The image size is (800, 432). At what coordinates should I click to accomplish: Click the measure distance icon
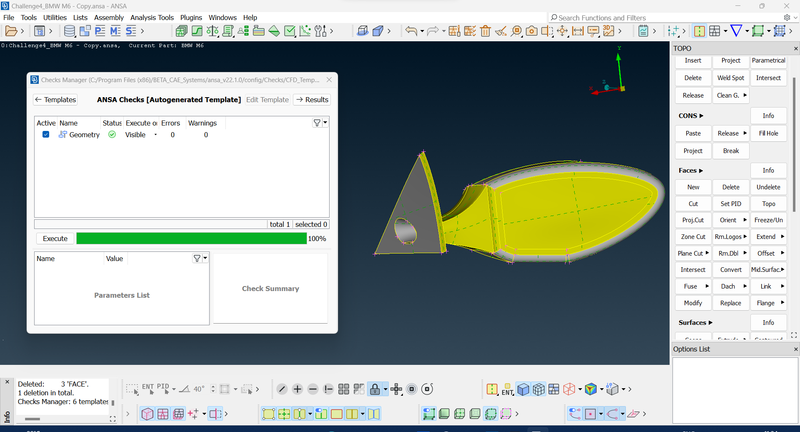tap(578, 31)
